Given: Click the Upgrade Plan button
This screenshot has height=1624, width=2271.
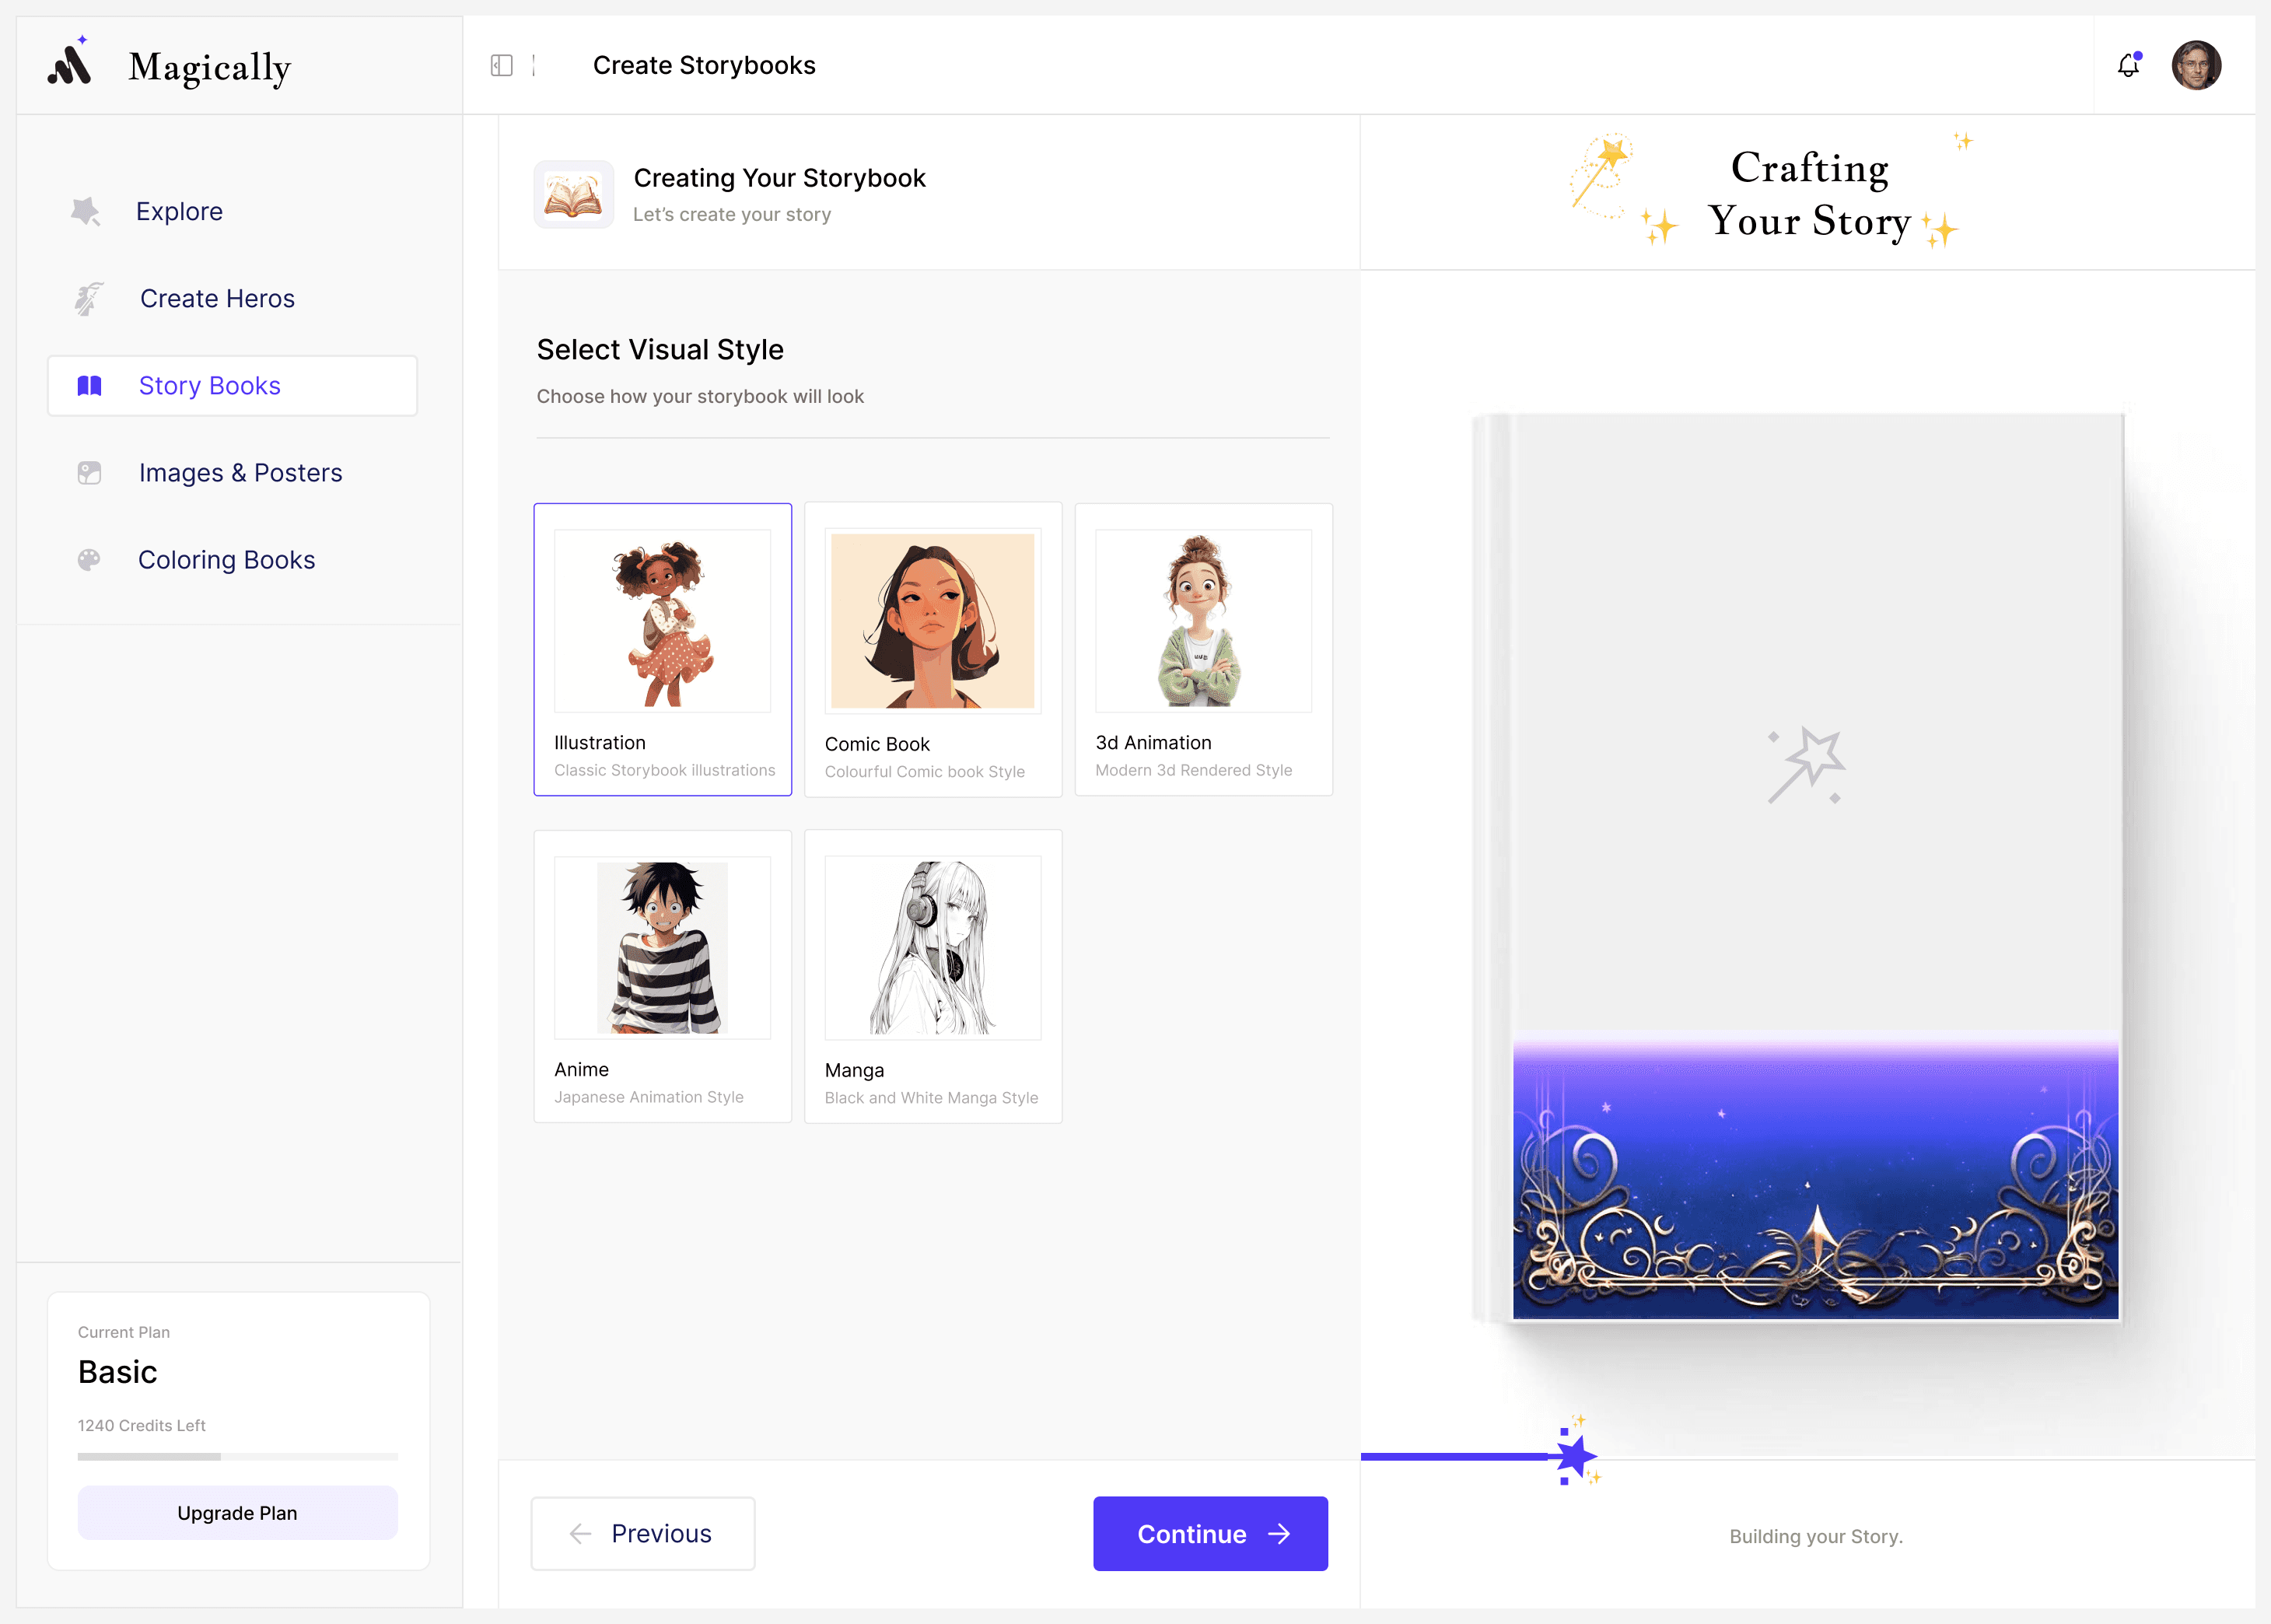Looking at the screenshot, I should 237,1512.
